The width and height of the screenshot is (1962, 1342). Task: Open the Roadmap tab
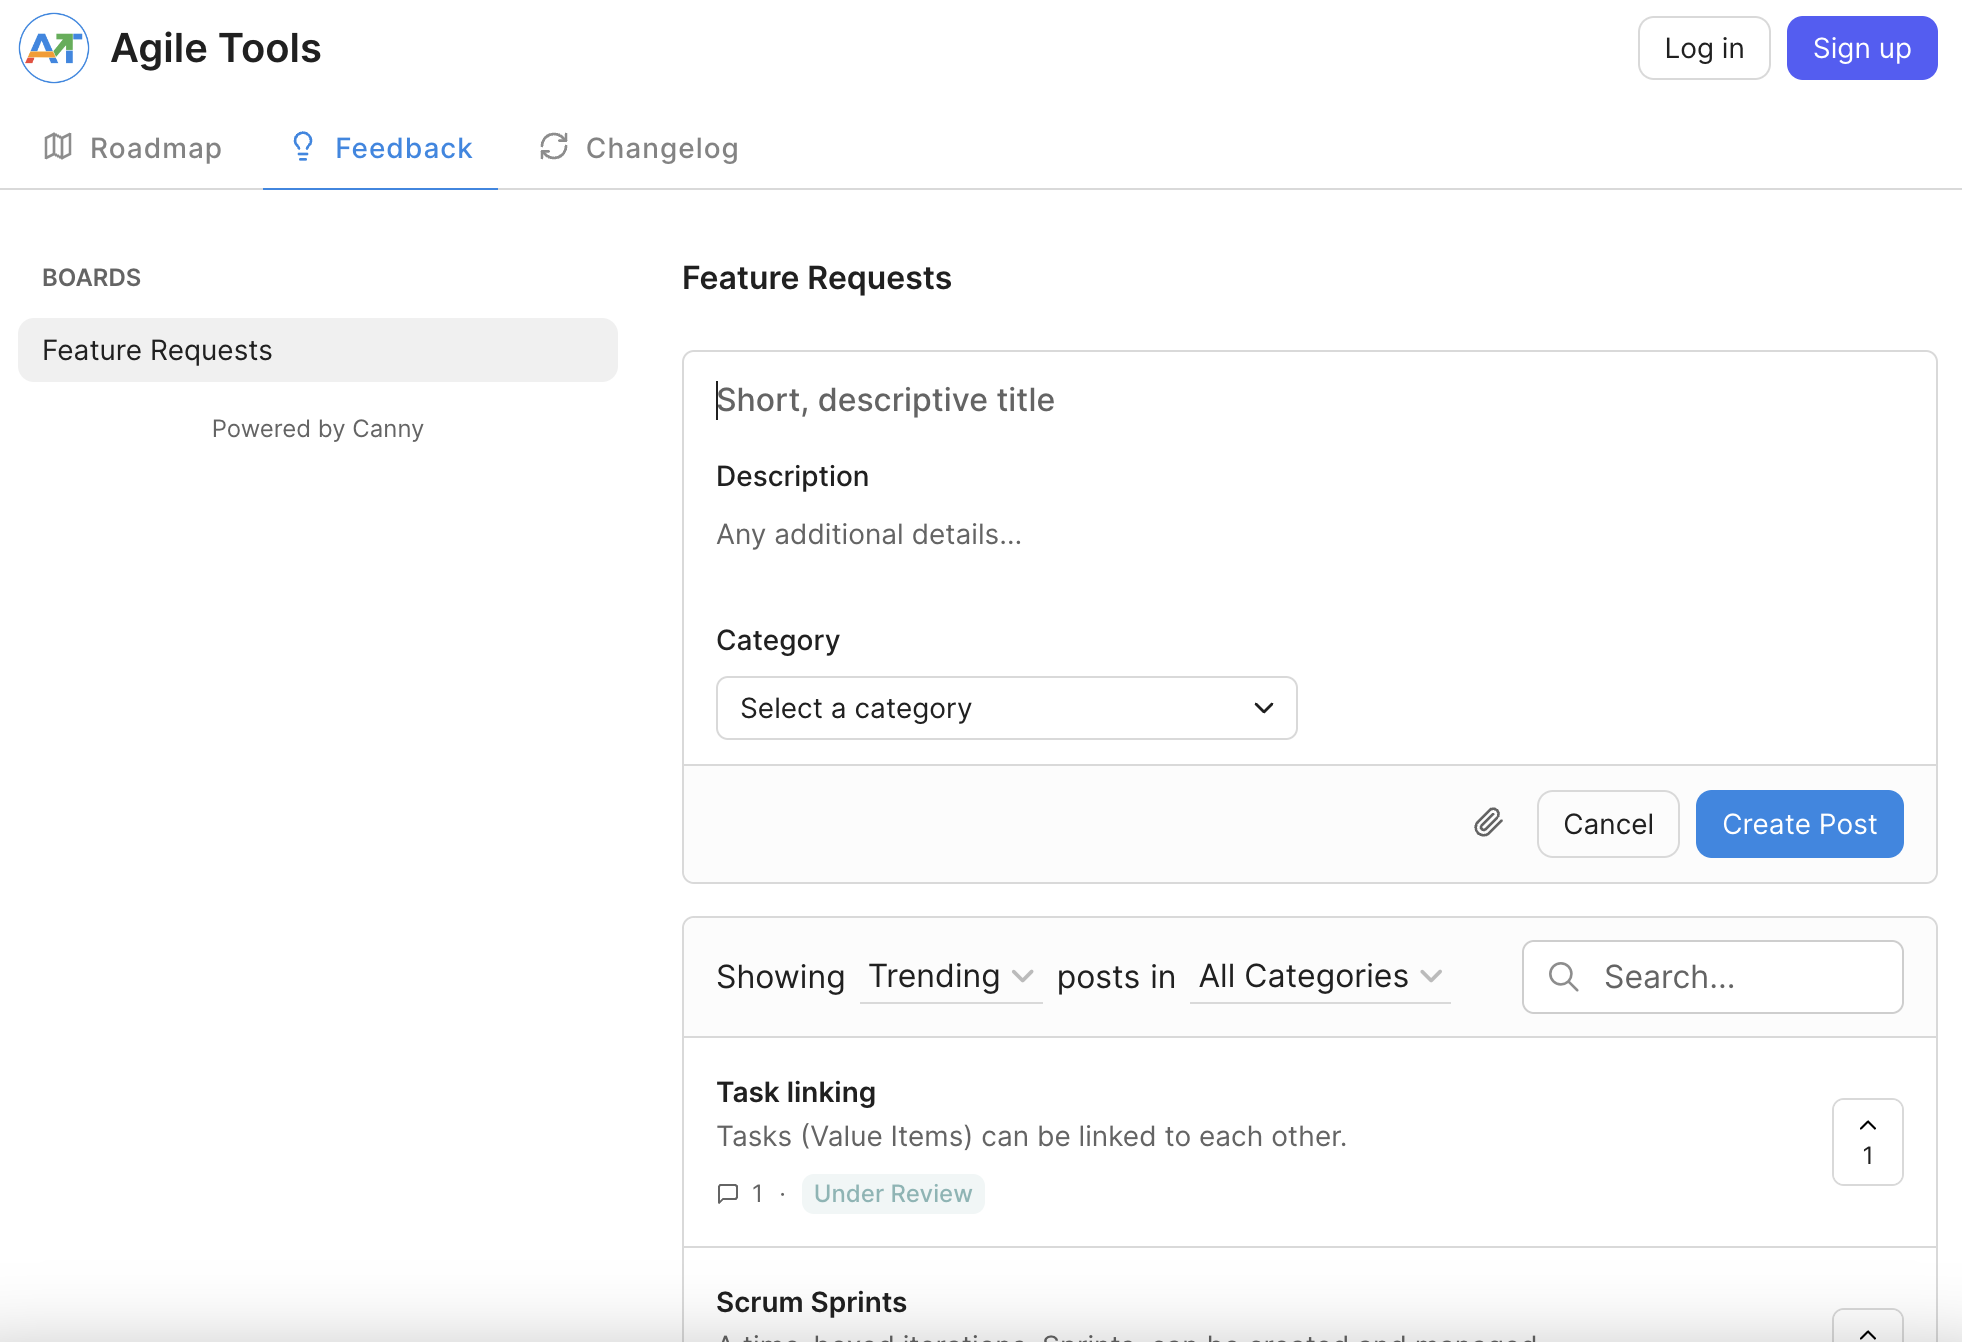coord(132,148)
